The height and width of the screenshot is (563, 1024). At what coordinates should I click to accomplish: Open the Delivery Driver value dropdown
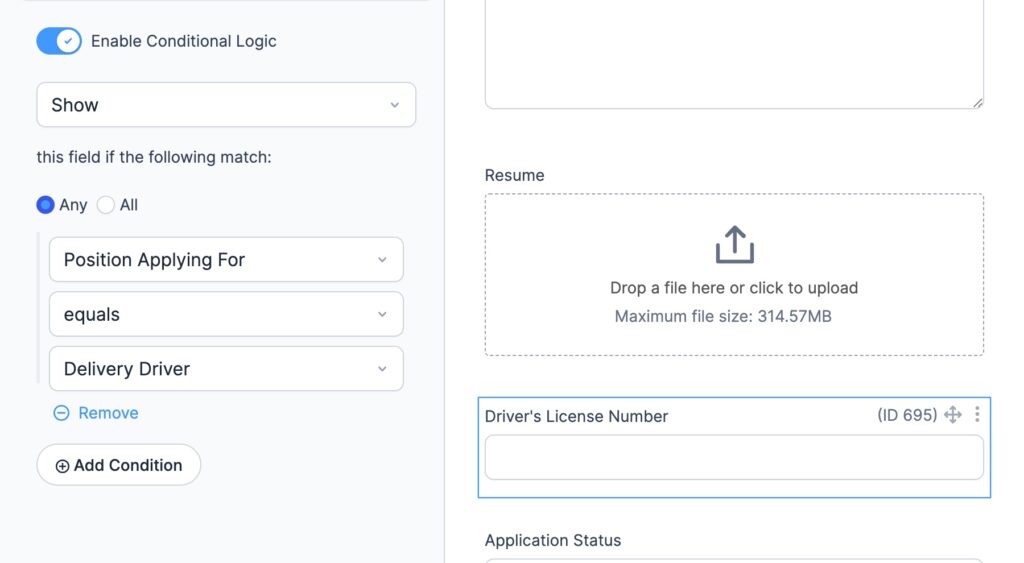click(226, 368)
